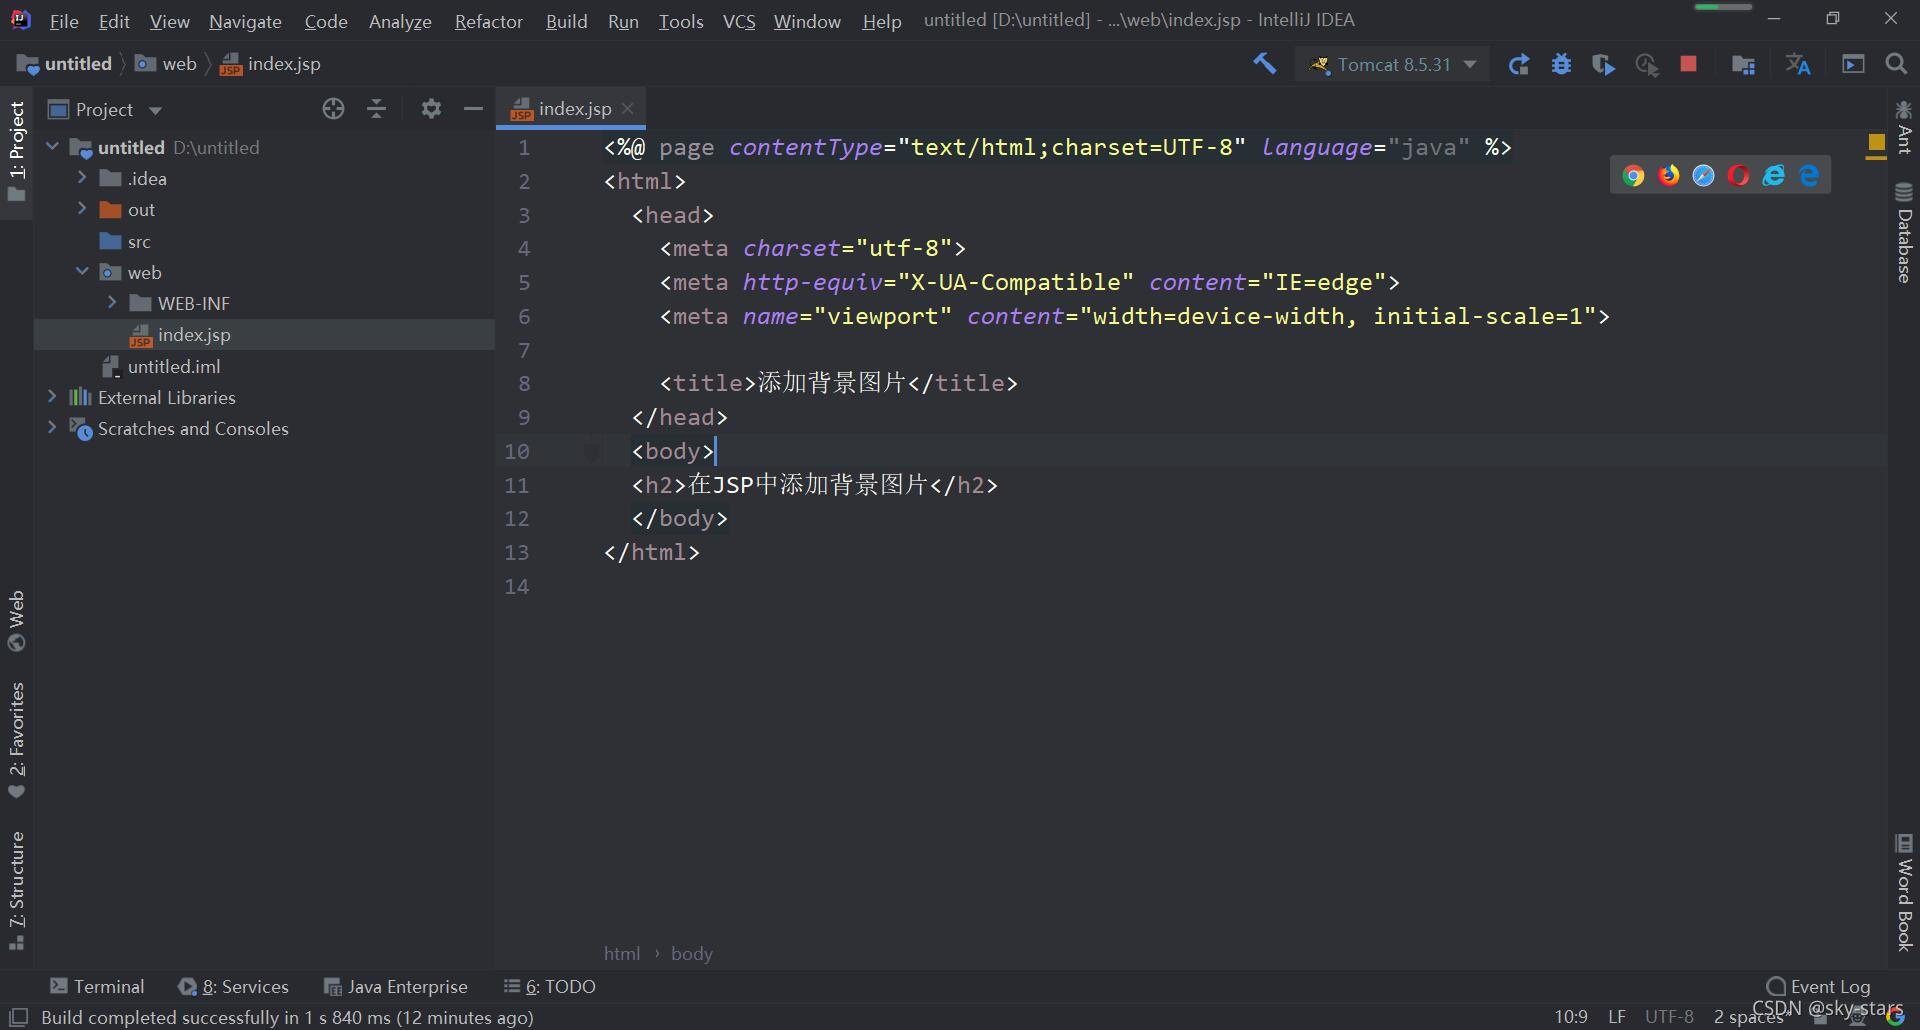Viewport: 1920px width, 1030px height.
Task: Open page in Safari browser icon
Action: click(x=1704, y=176)
